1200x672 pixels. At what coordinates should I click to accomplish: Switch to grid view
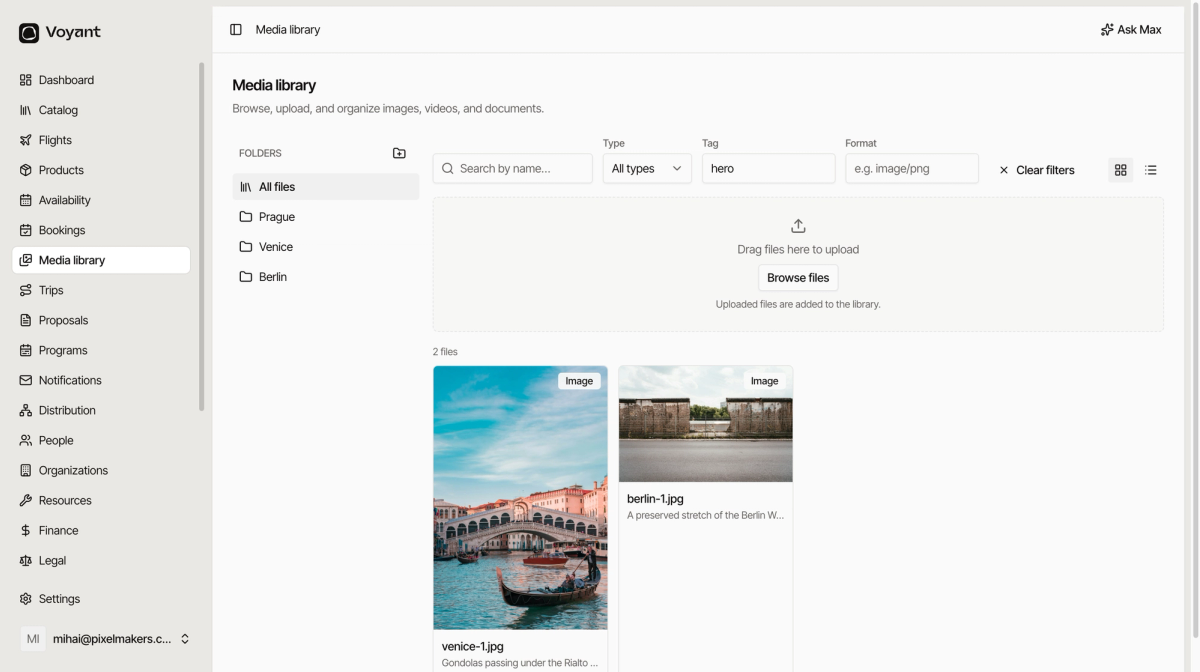[x=1120, y=170]
